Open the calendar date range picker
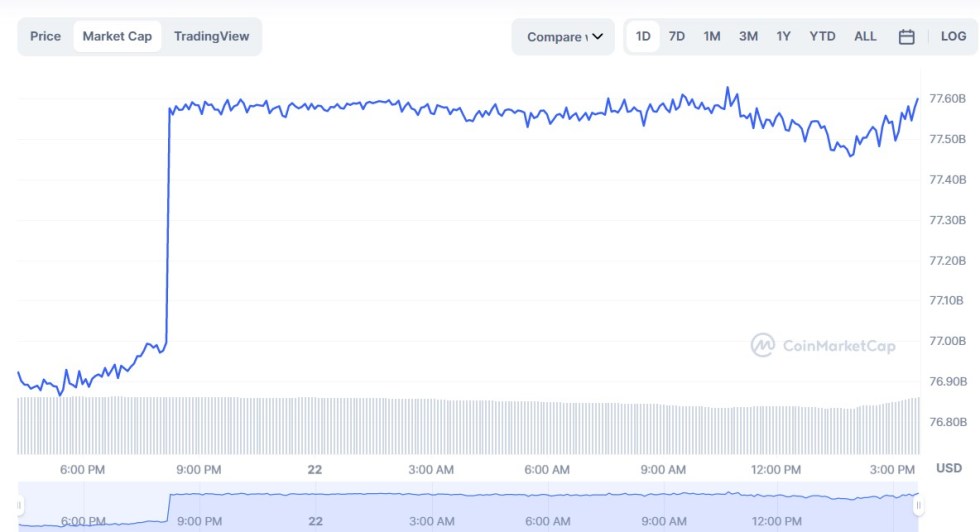 906,37
